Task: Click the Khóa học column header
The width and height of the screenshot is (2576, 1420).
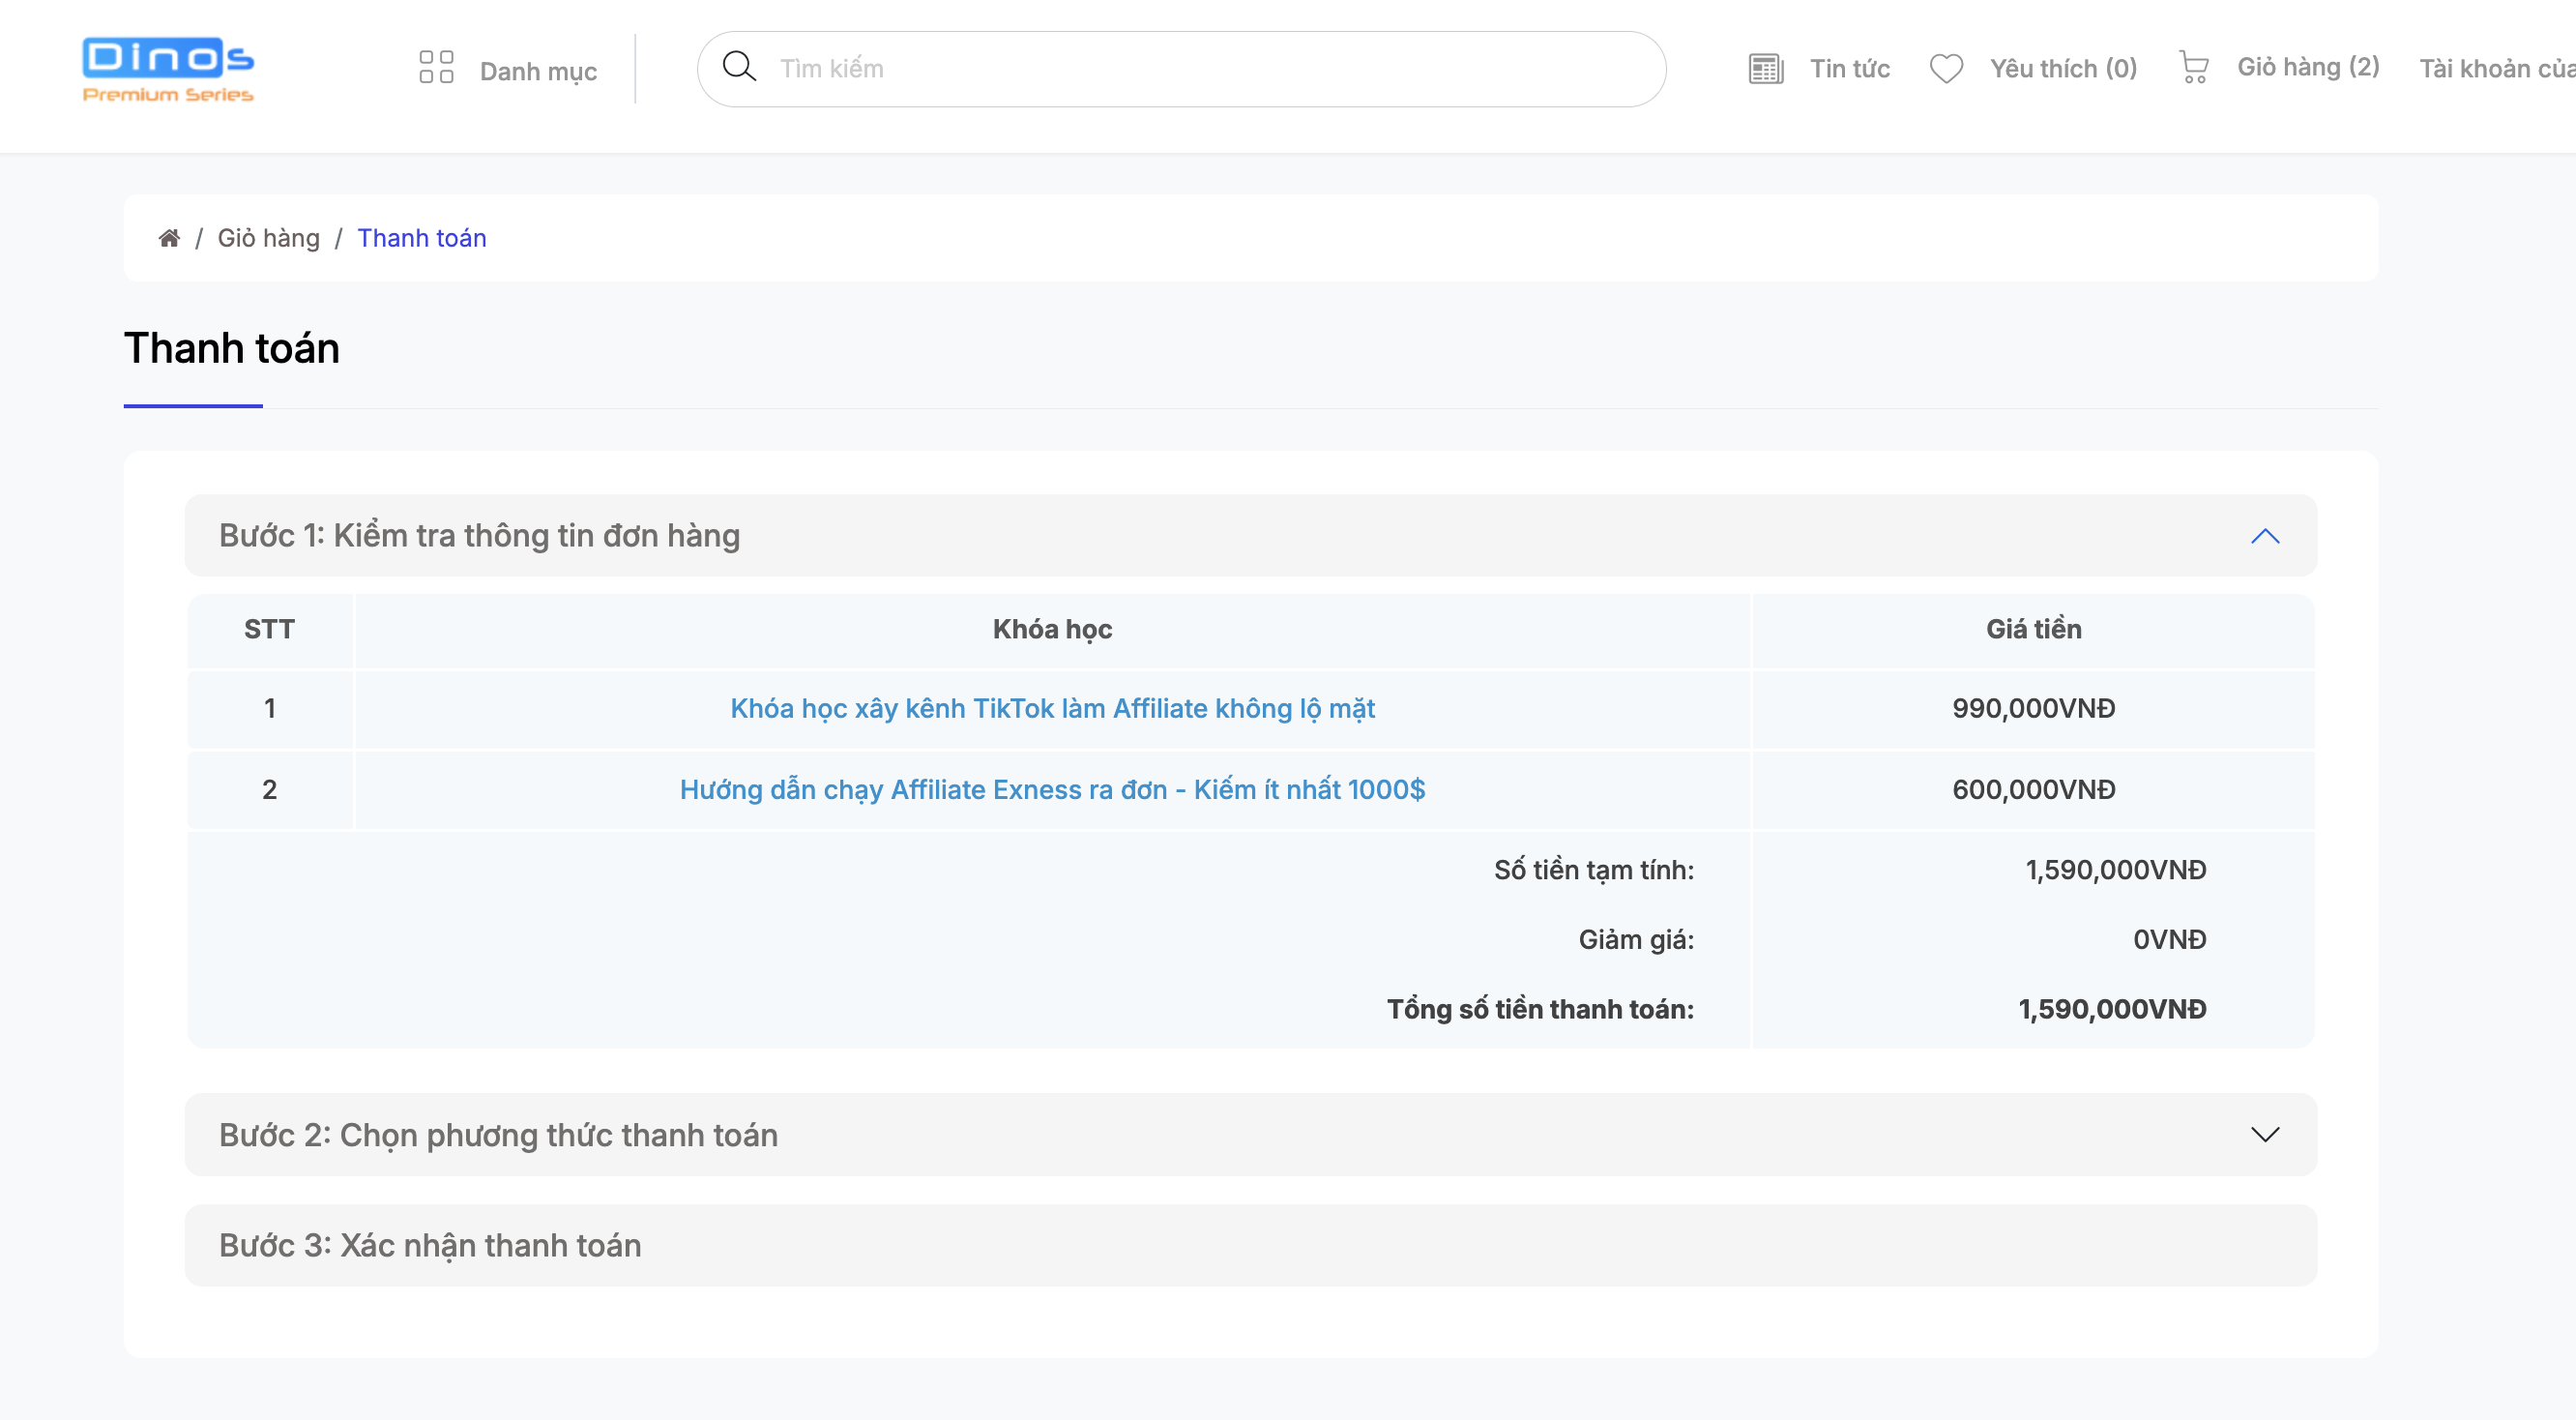Action: (1052, 630)
